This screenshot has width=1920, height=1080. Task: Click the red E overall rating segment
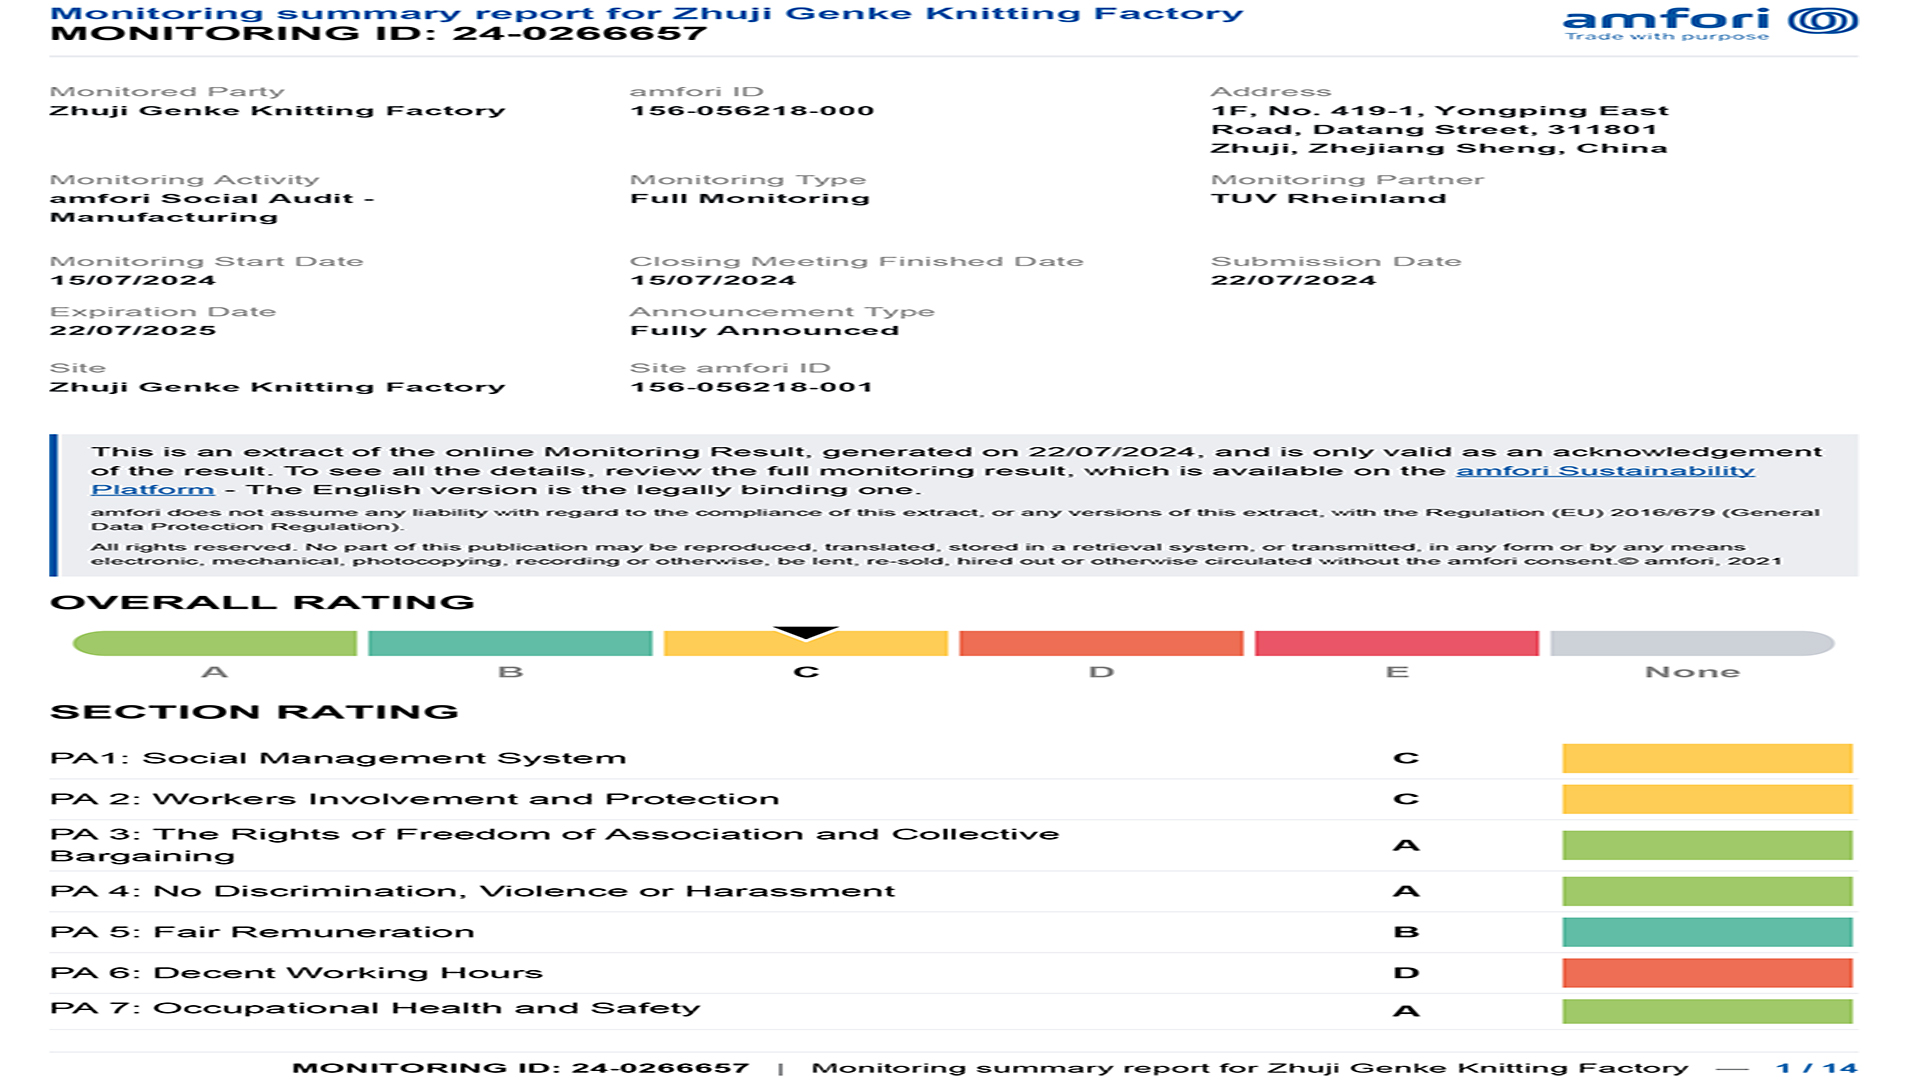tap(1397, 643)
